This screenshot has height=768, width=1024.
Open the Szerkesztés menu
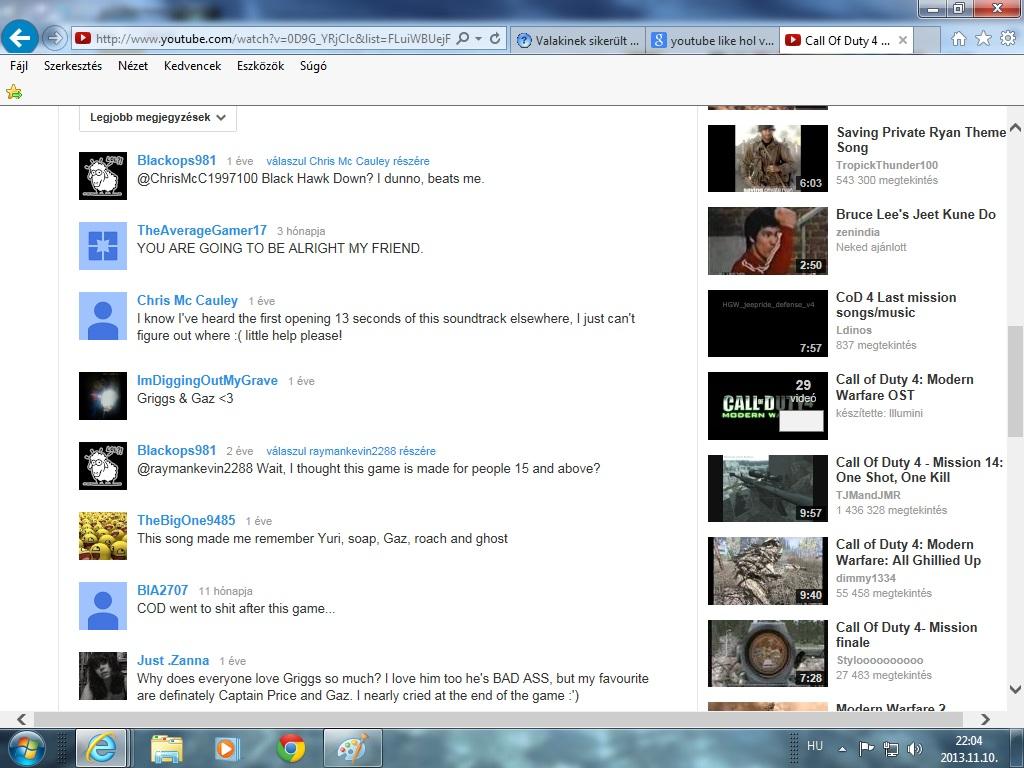point(73,66)
